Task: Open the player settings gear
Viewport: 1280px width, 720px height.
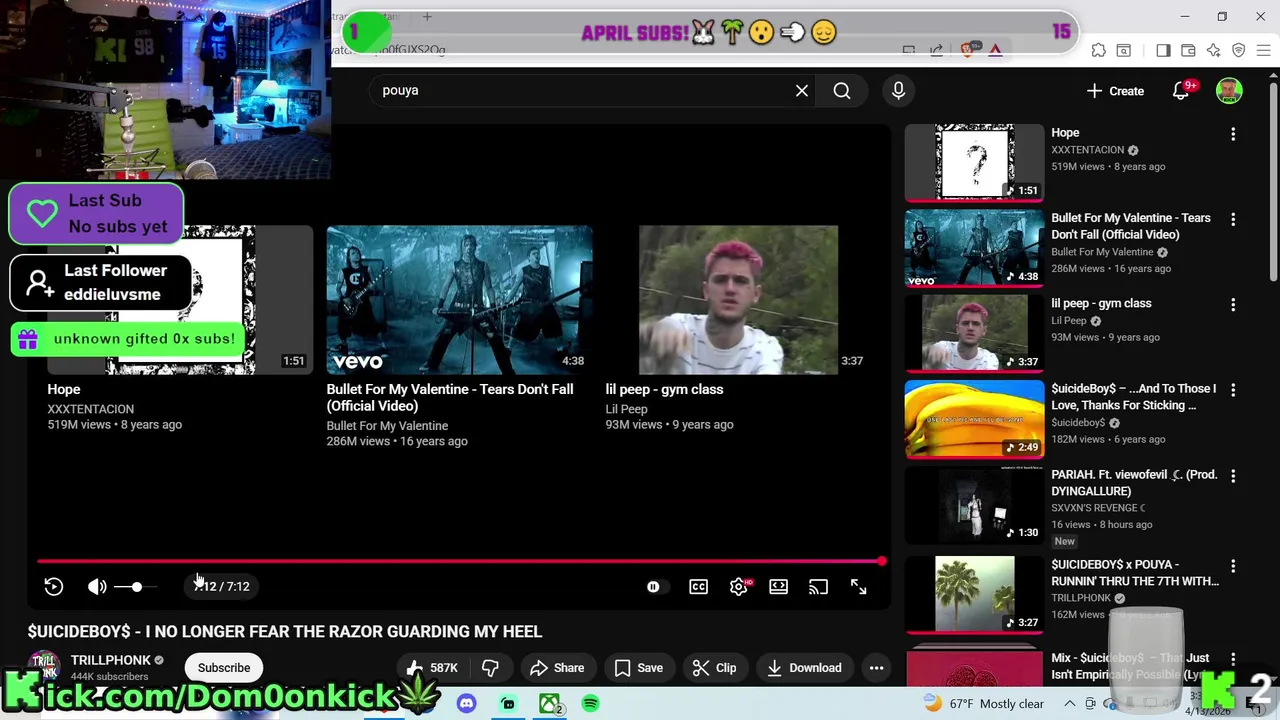Action: (x=739, y=587)
